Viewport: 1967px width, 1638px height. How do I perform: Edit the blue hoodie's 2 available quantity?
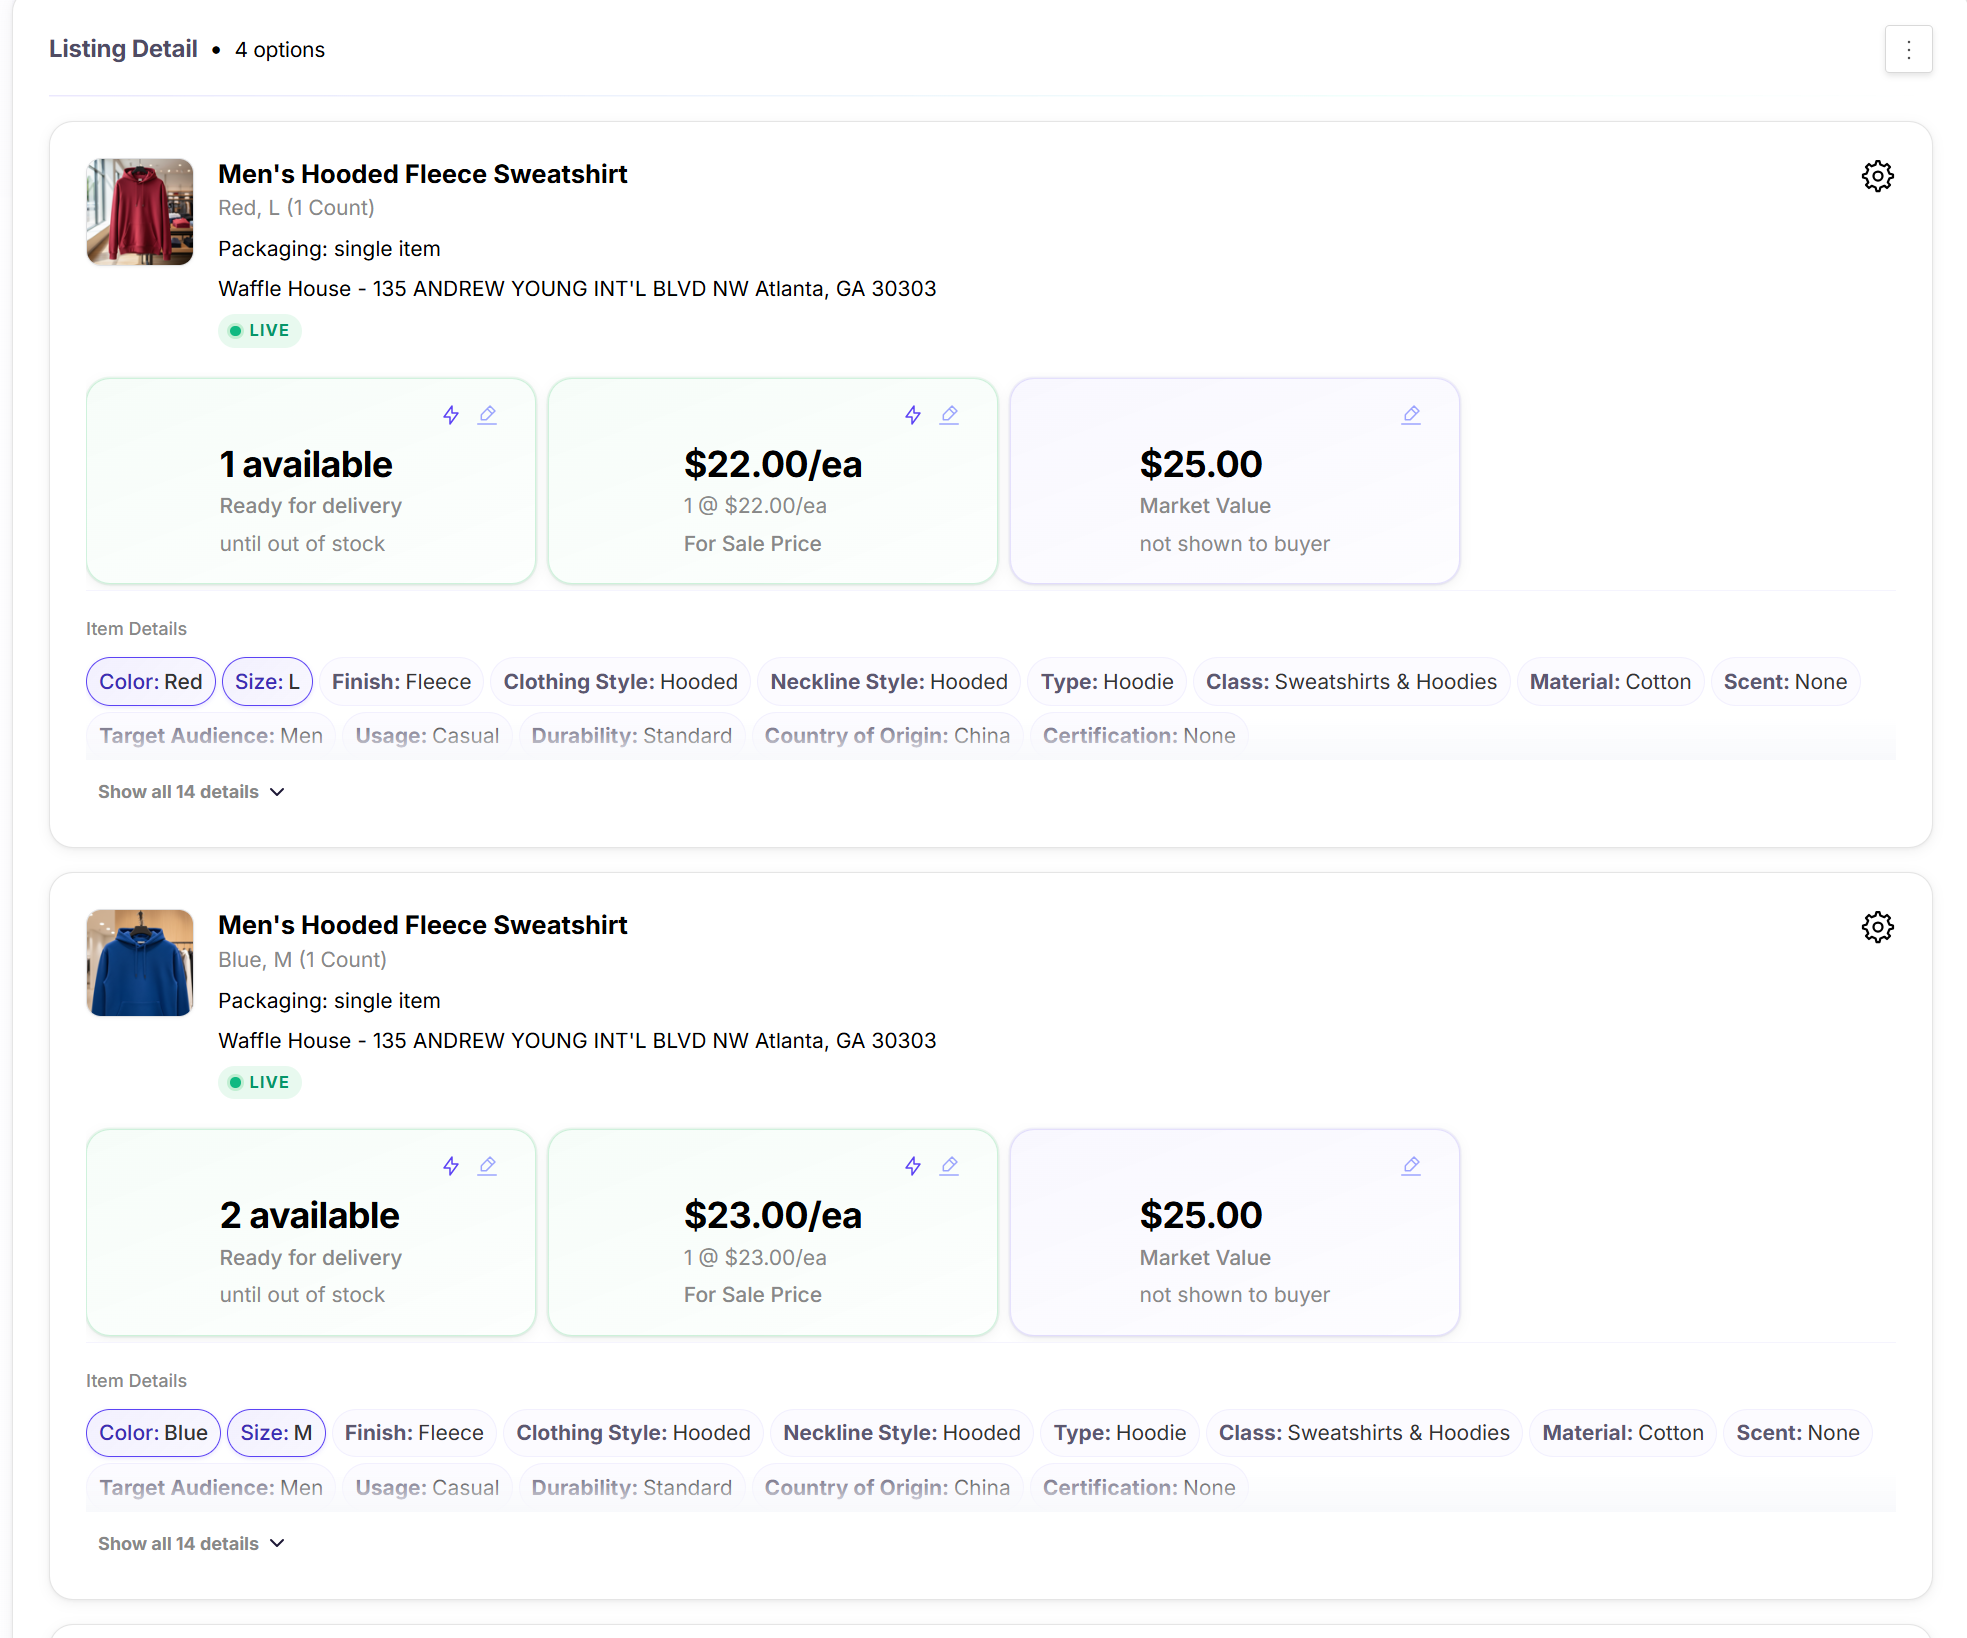point(487,1165)
